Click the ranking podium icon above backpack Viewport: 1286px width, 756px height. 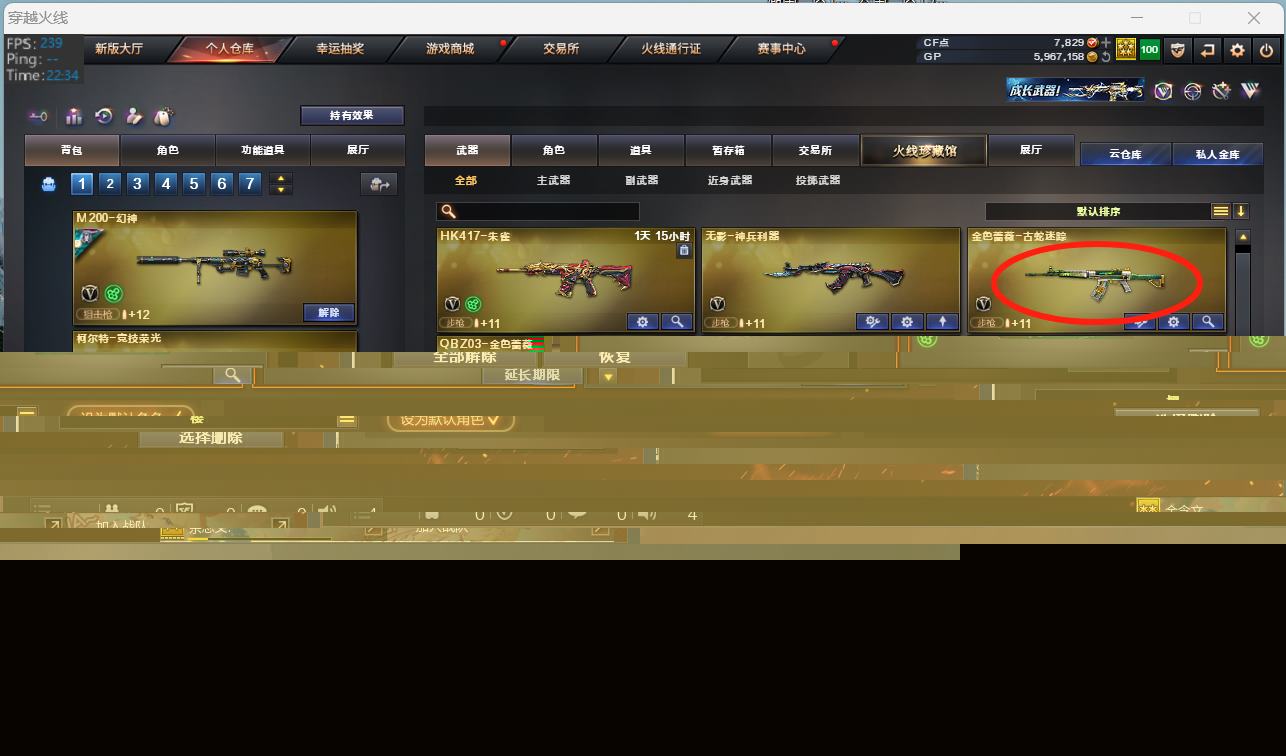click(74, 117)
